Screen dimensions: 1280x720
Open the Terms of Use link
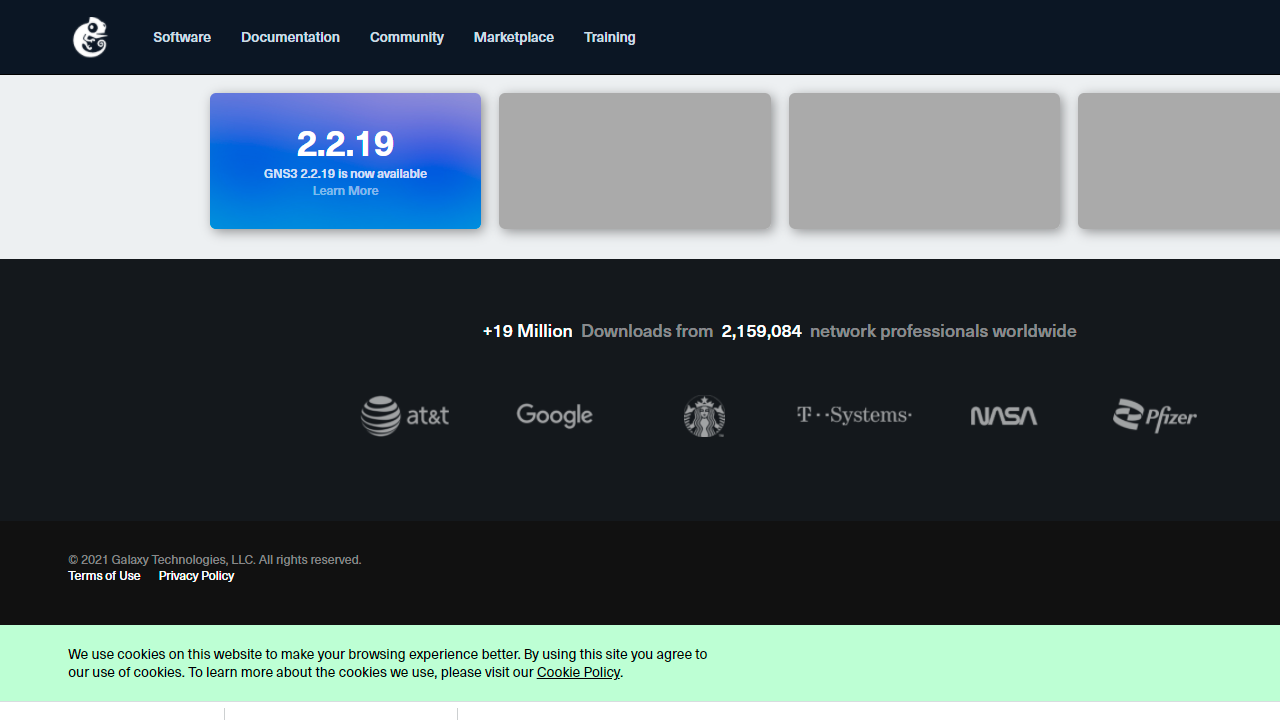click(104, 576)
